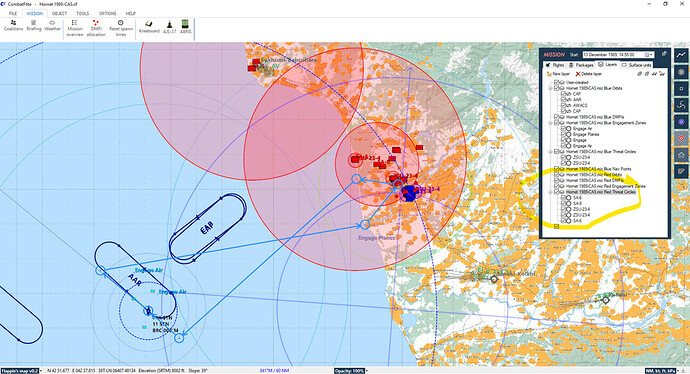Open the AJS-37 tool
This screenshot has height=374, width=690.
169,26
